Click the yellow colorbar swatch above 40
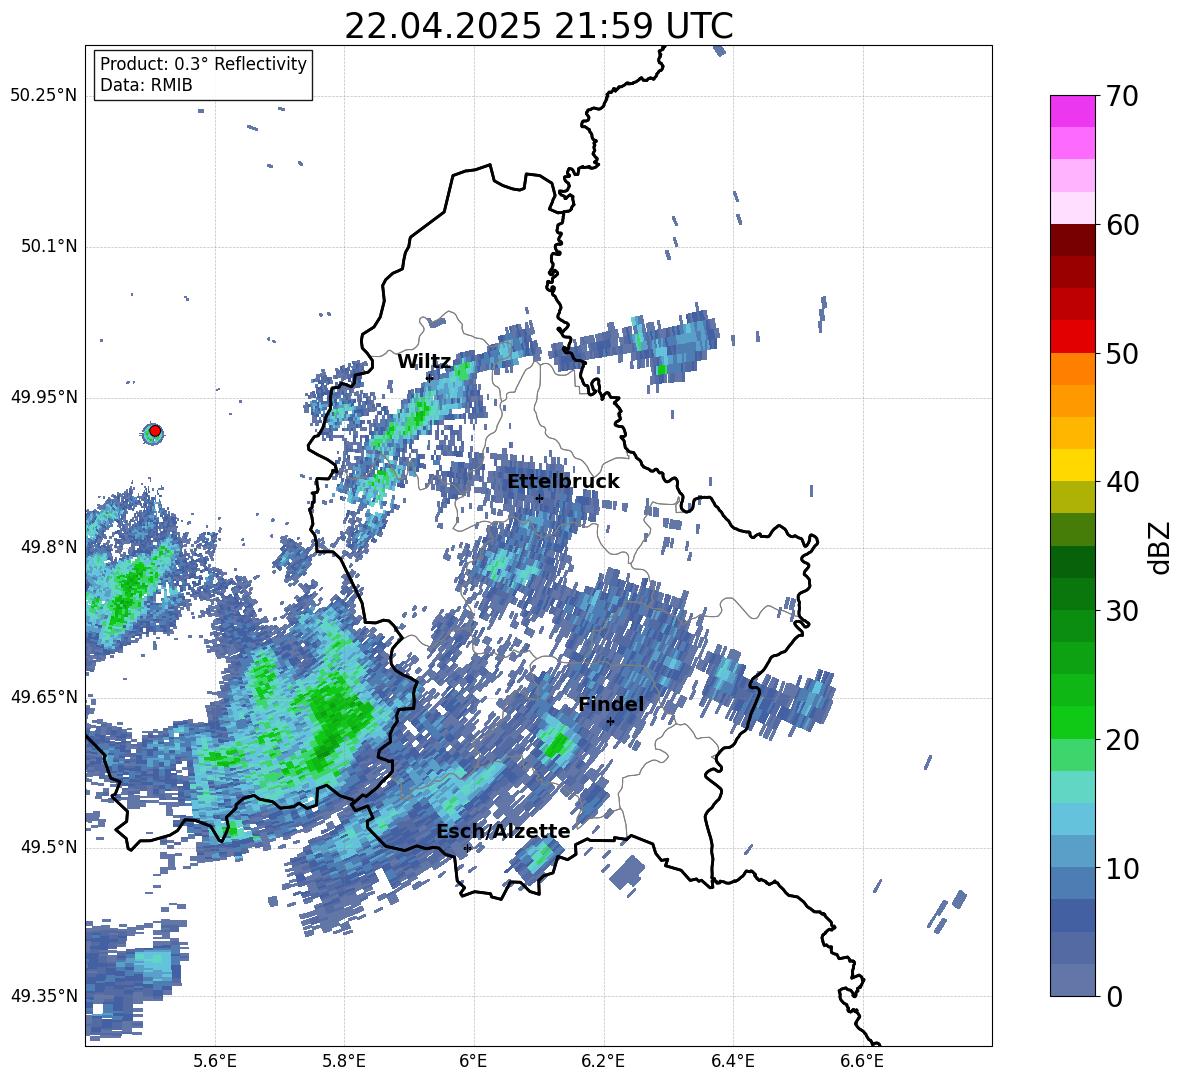 point(1073,465)
